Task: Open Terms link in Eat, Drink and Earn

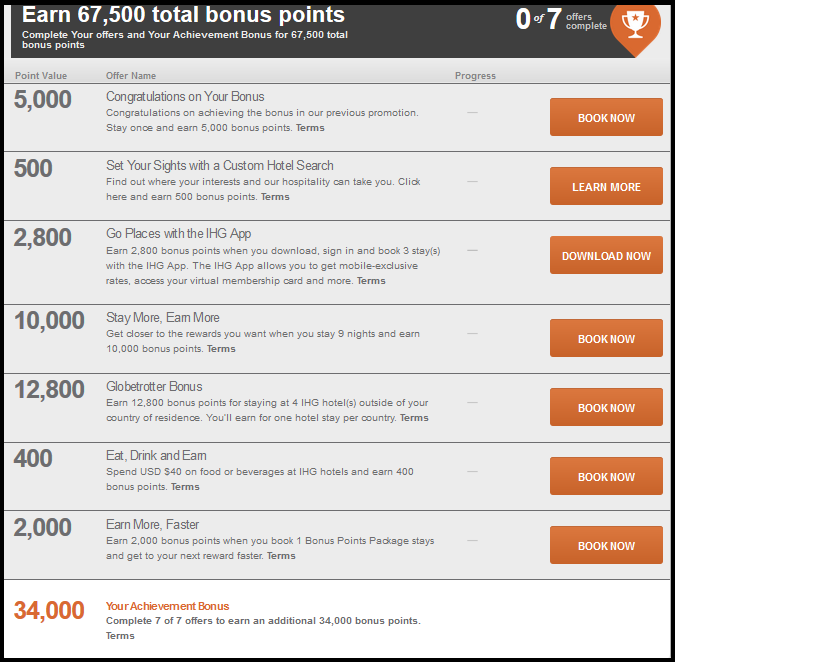Action: (185, 487)
